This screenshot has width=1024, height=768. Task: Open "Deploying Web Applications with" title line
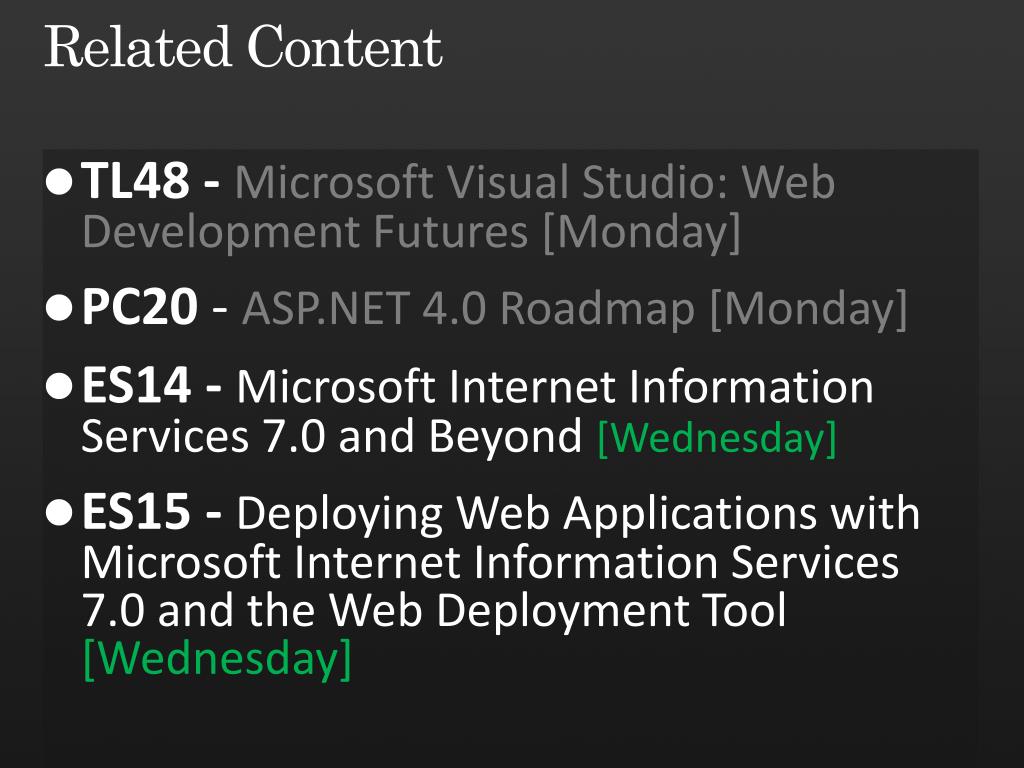pos(578,515)
